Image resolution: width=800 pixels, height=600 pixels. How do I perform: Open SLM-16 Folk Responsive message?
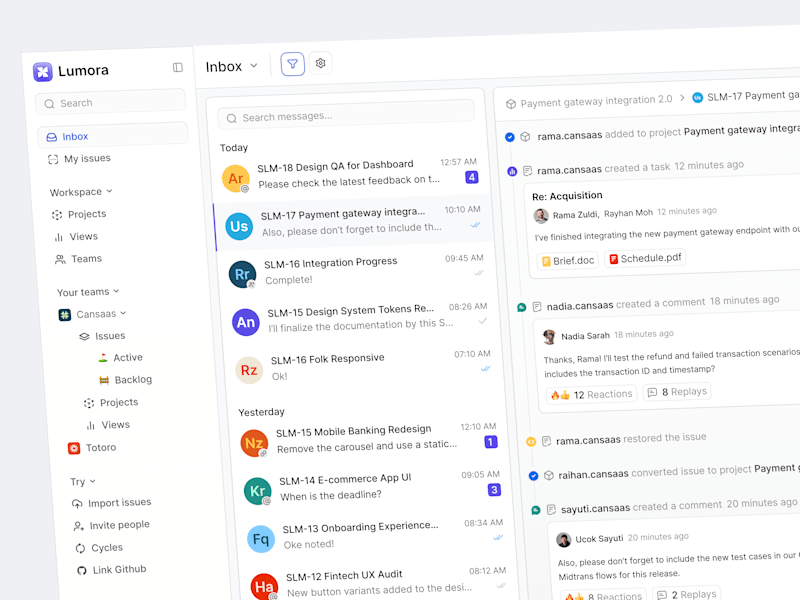[363, 367]
